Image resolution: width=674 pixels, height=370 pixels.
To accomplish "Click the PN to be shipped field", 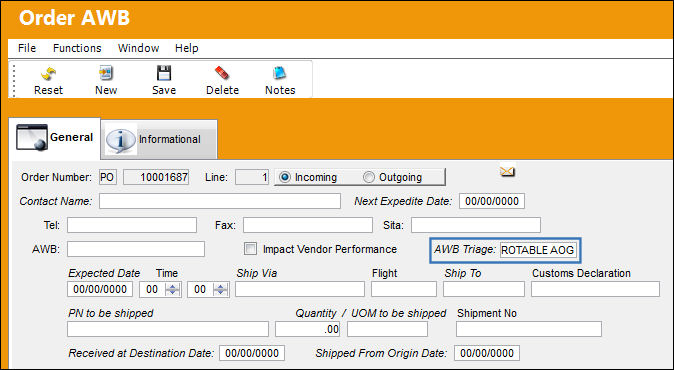I will (x=168, y=329).
